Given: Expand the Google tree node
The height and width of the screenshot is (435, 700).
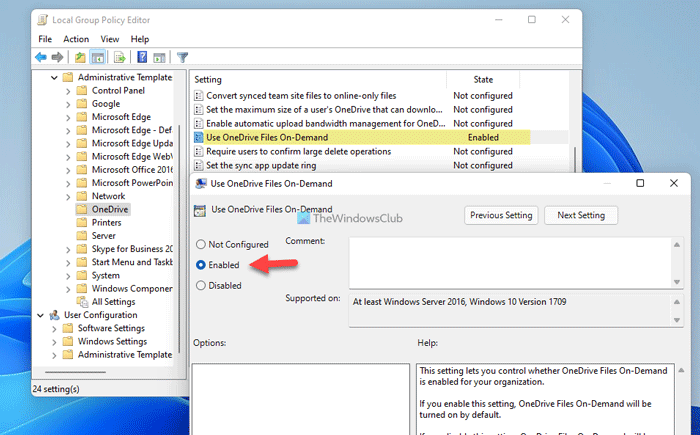Looking at the screenshot, I should pyautogui.click(x=68, y=104).
